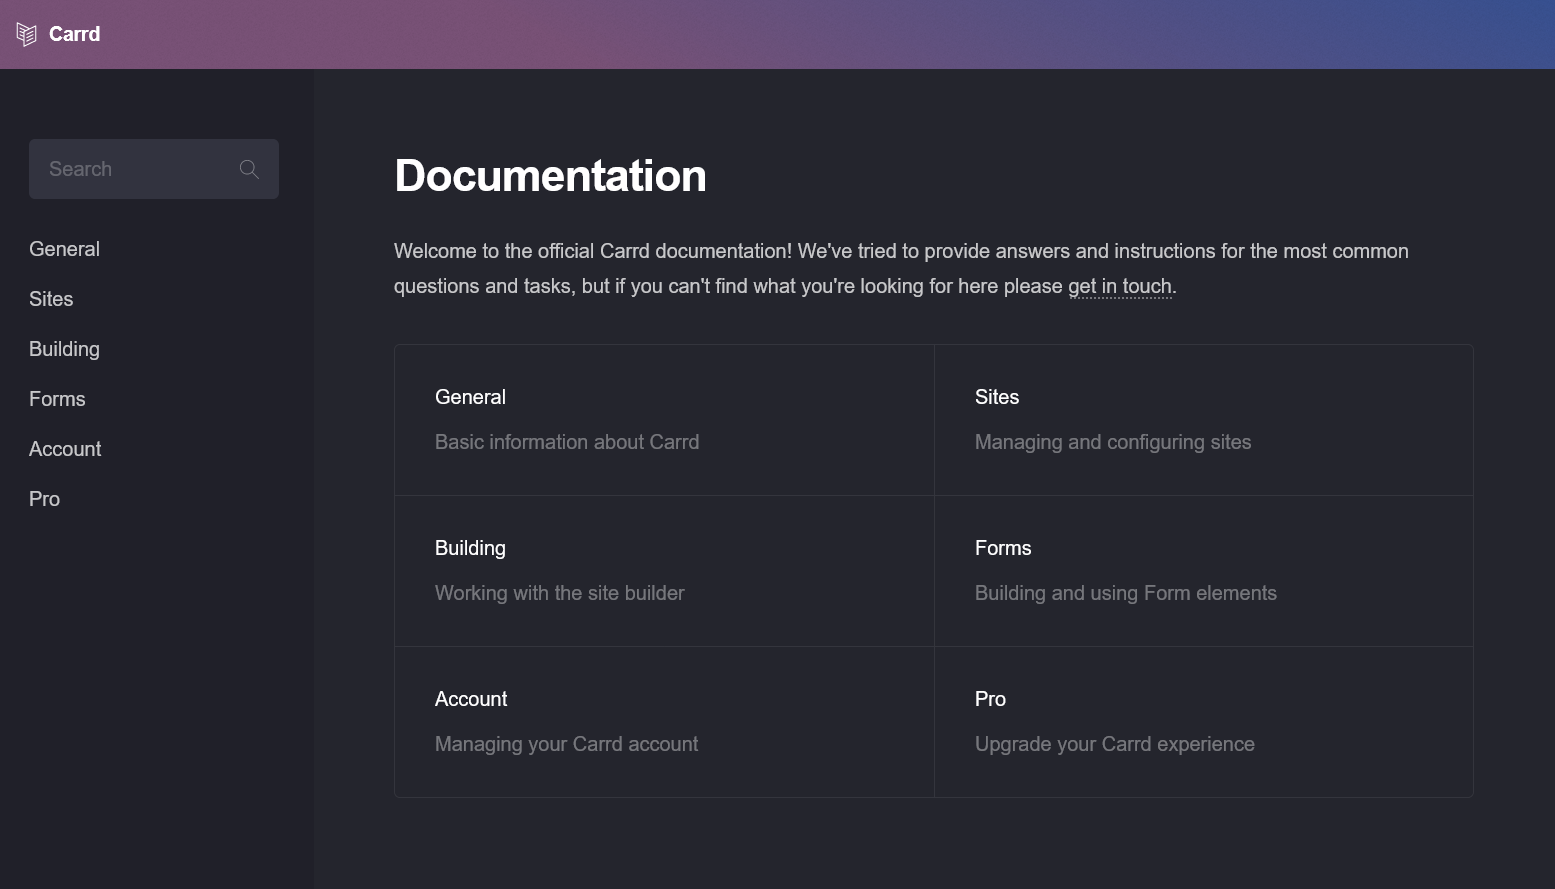
Task: Open the Building card heading
Action: (470, 548)
